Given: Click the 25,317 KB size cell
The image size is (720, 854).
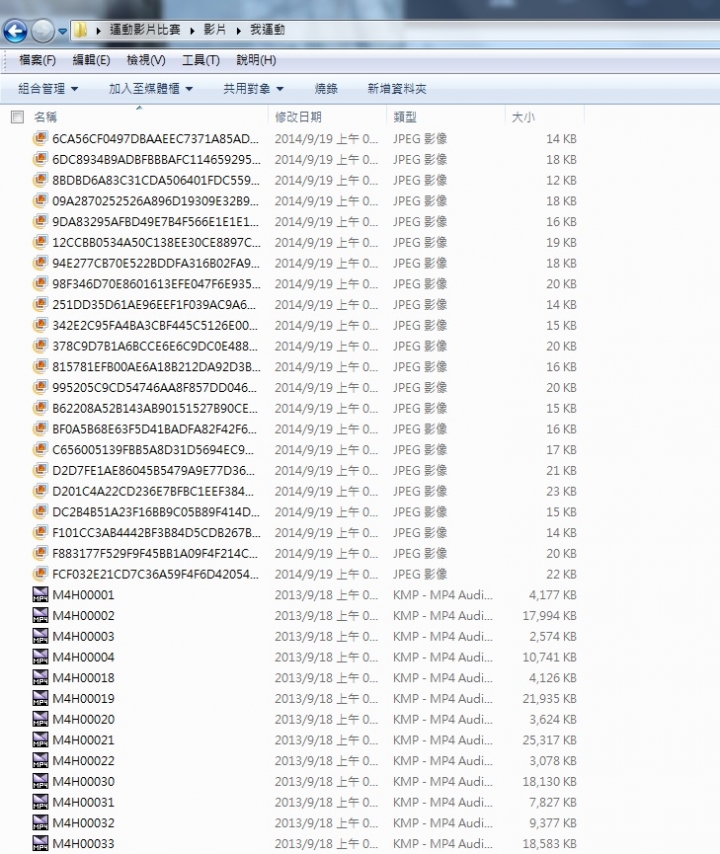Looking at the screenshot, I should pyautogui.click(x=549, y=740).
